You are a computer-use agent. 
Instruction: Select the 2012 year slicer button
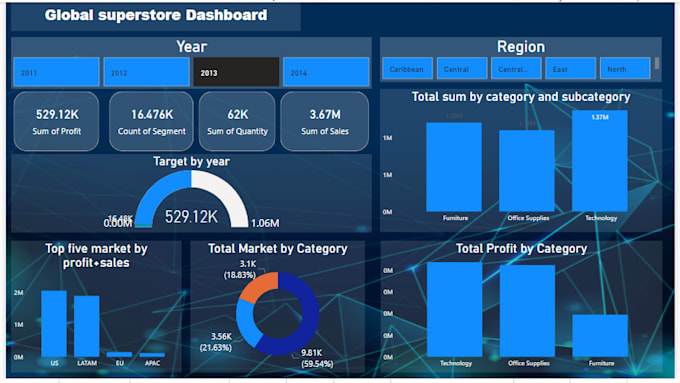147,72
